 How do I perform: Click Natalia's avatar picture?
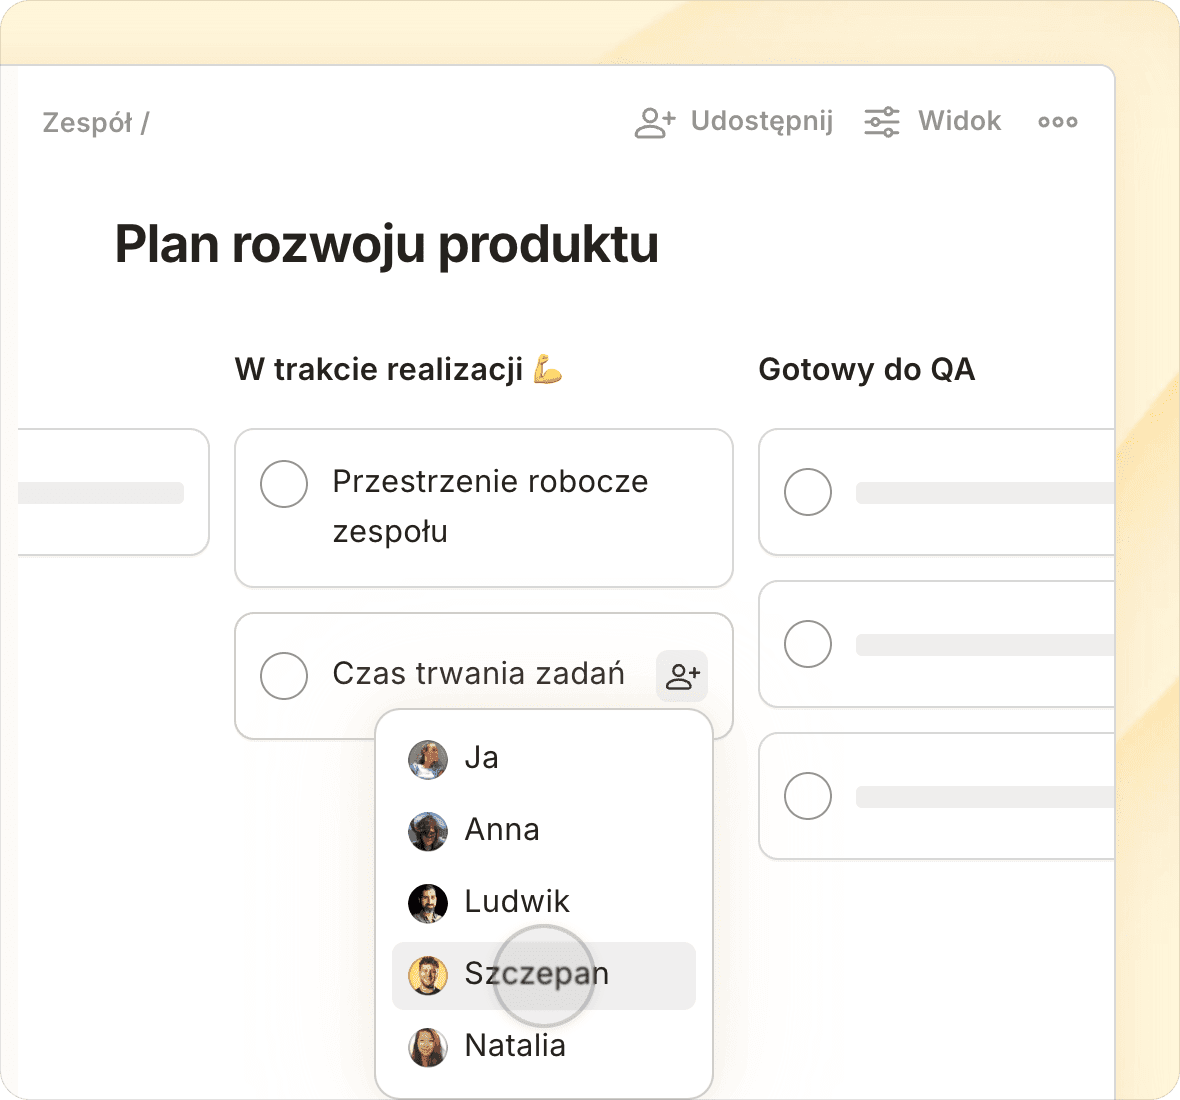pyautogui.click(x=428, y=1047)
